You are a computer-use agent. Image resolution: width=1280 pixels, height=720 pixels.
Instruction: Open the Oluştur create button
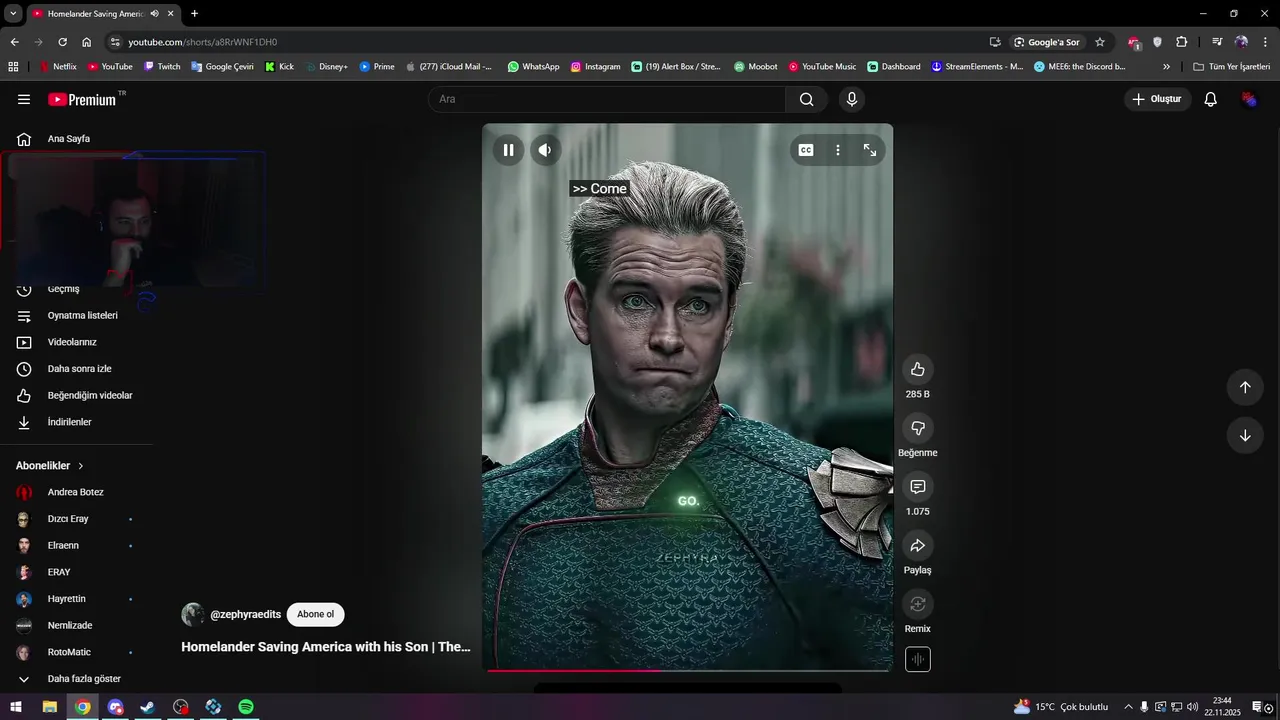tap(1157, 99)
